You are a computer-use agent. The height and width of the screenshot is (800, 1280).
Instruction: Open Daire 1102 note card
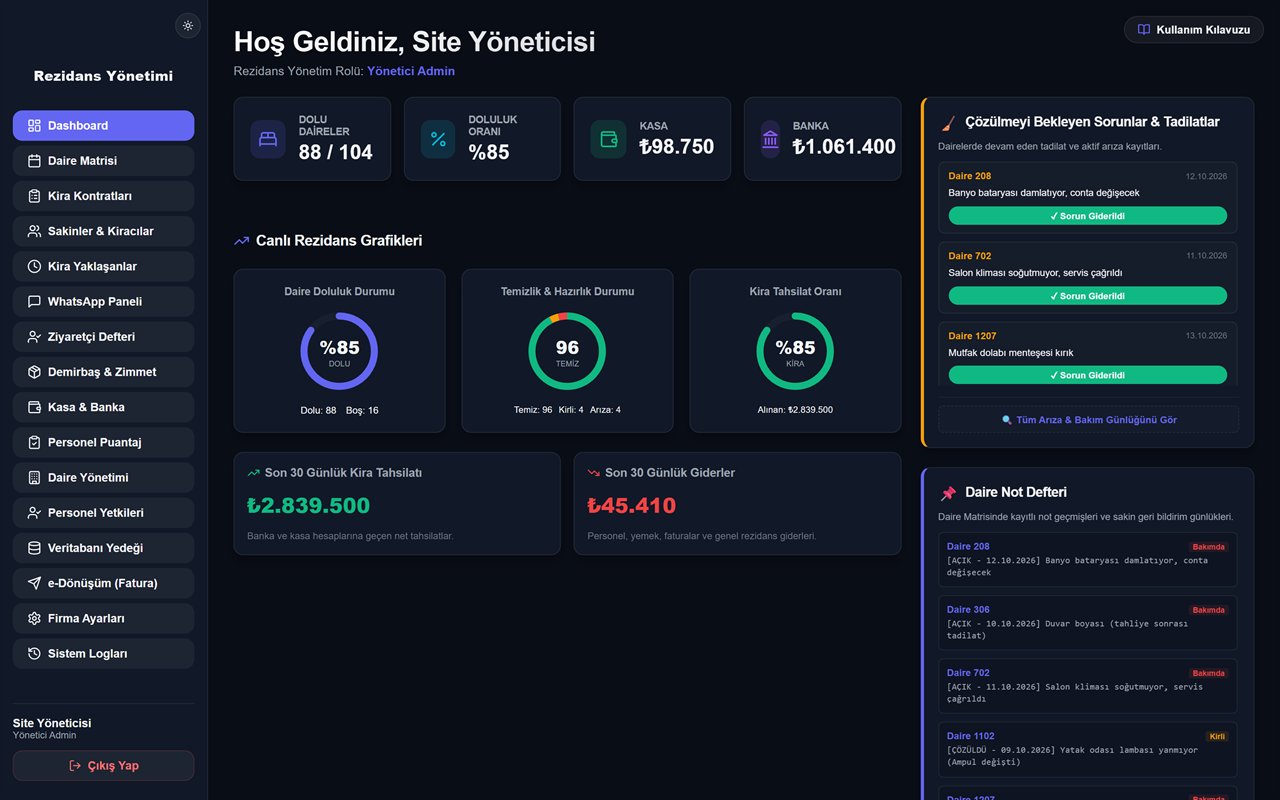click(x=1088, y=749)
